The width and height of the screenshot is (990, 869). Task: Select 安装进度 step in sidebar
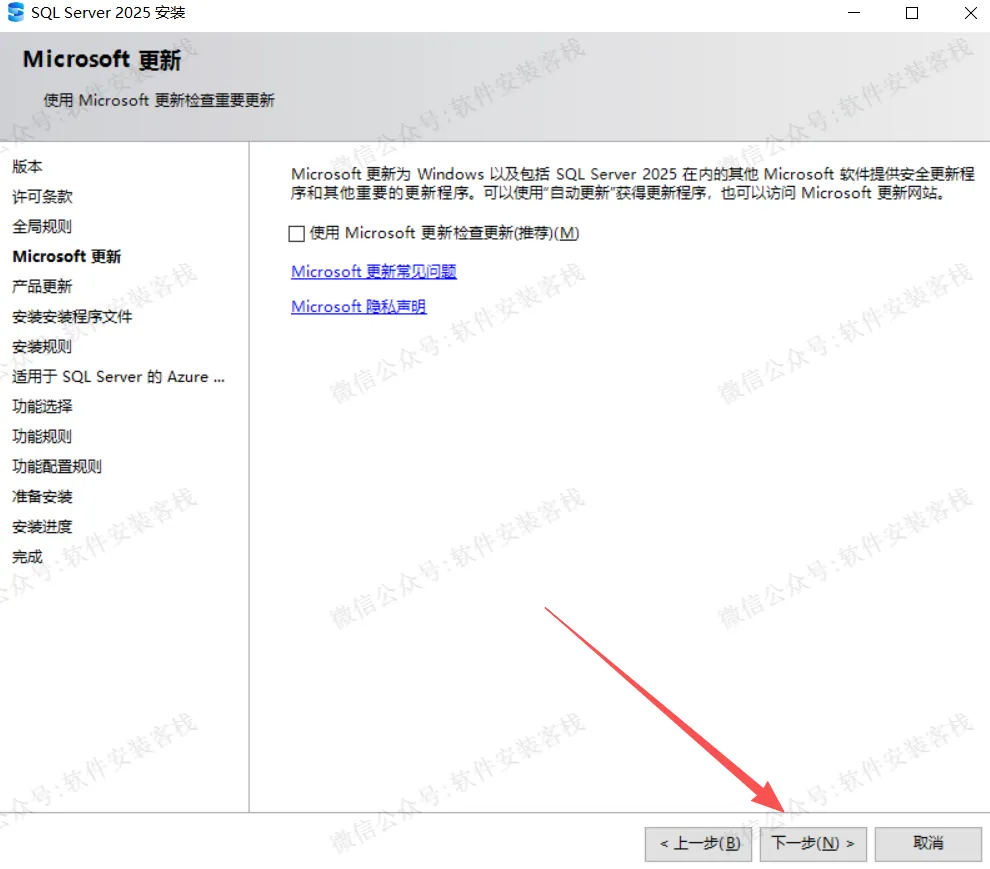point(42,526)
